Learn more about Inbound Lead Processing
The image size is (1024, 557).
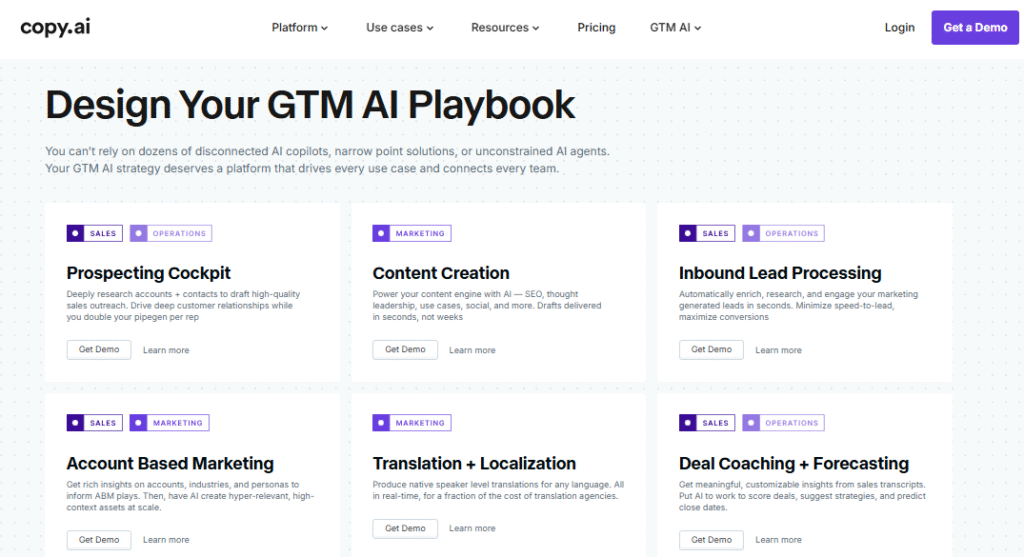pos(778,350)
